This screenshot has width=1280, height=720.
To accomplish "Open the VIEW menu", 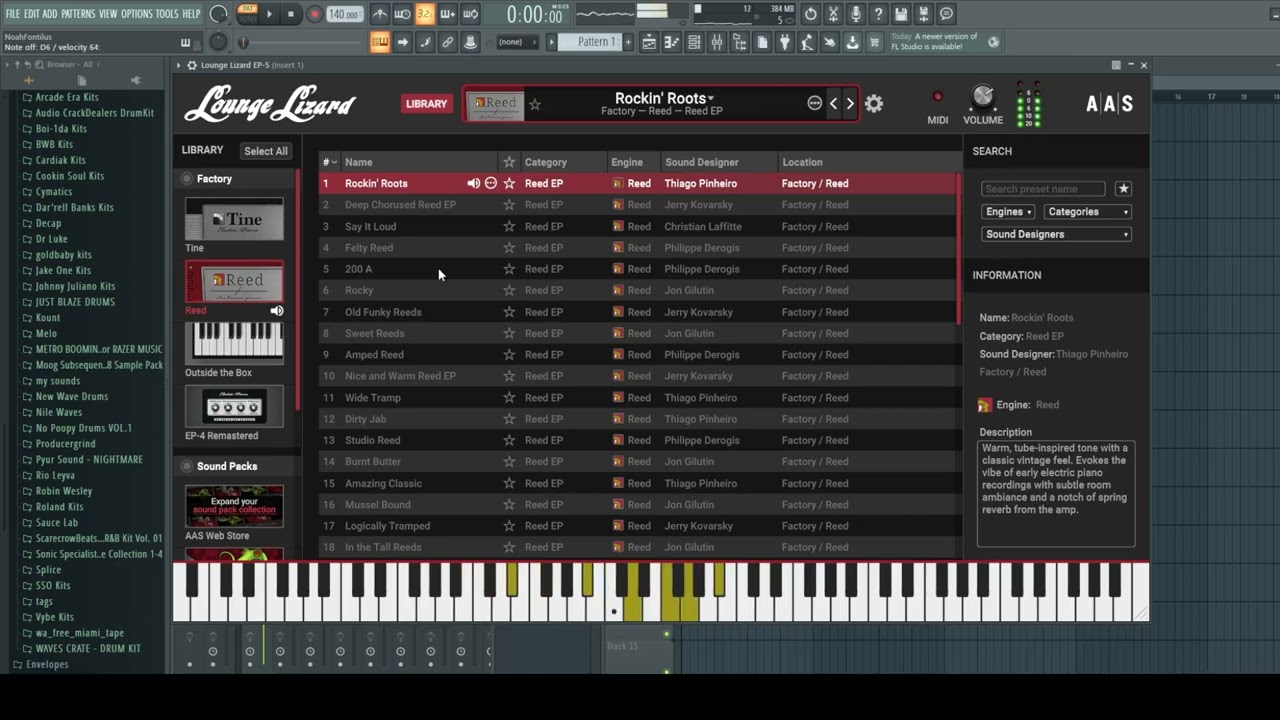I will click(x=107, y=14).
